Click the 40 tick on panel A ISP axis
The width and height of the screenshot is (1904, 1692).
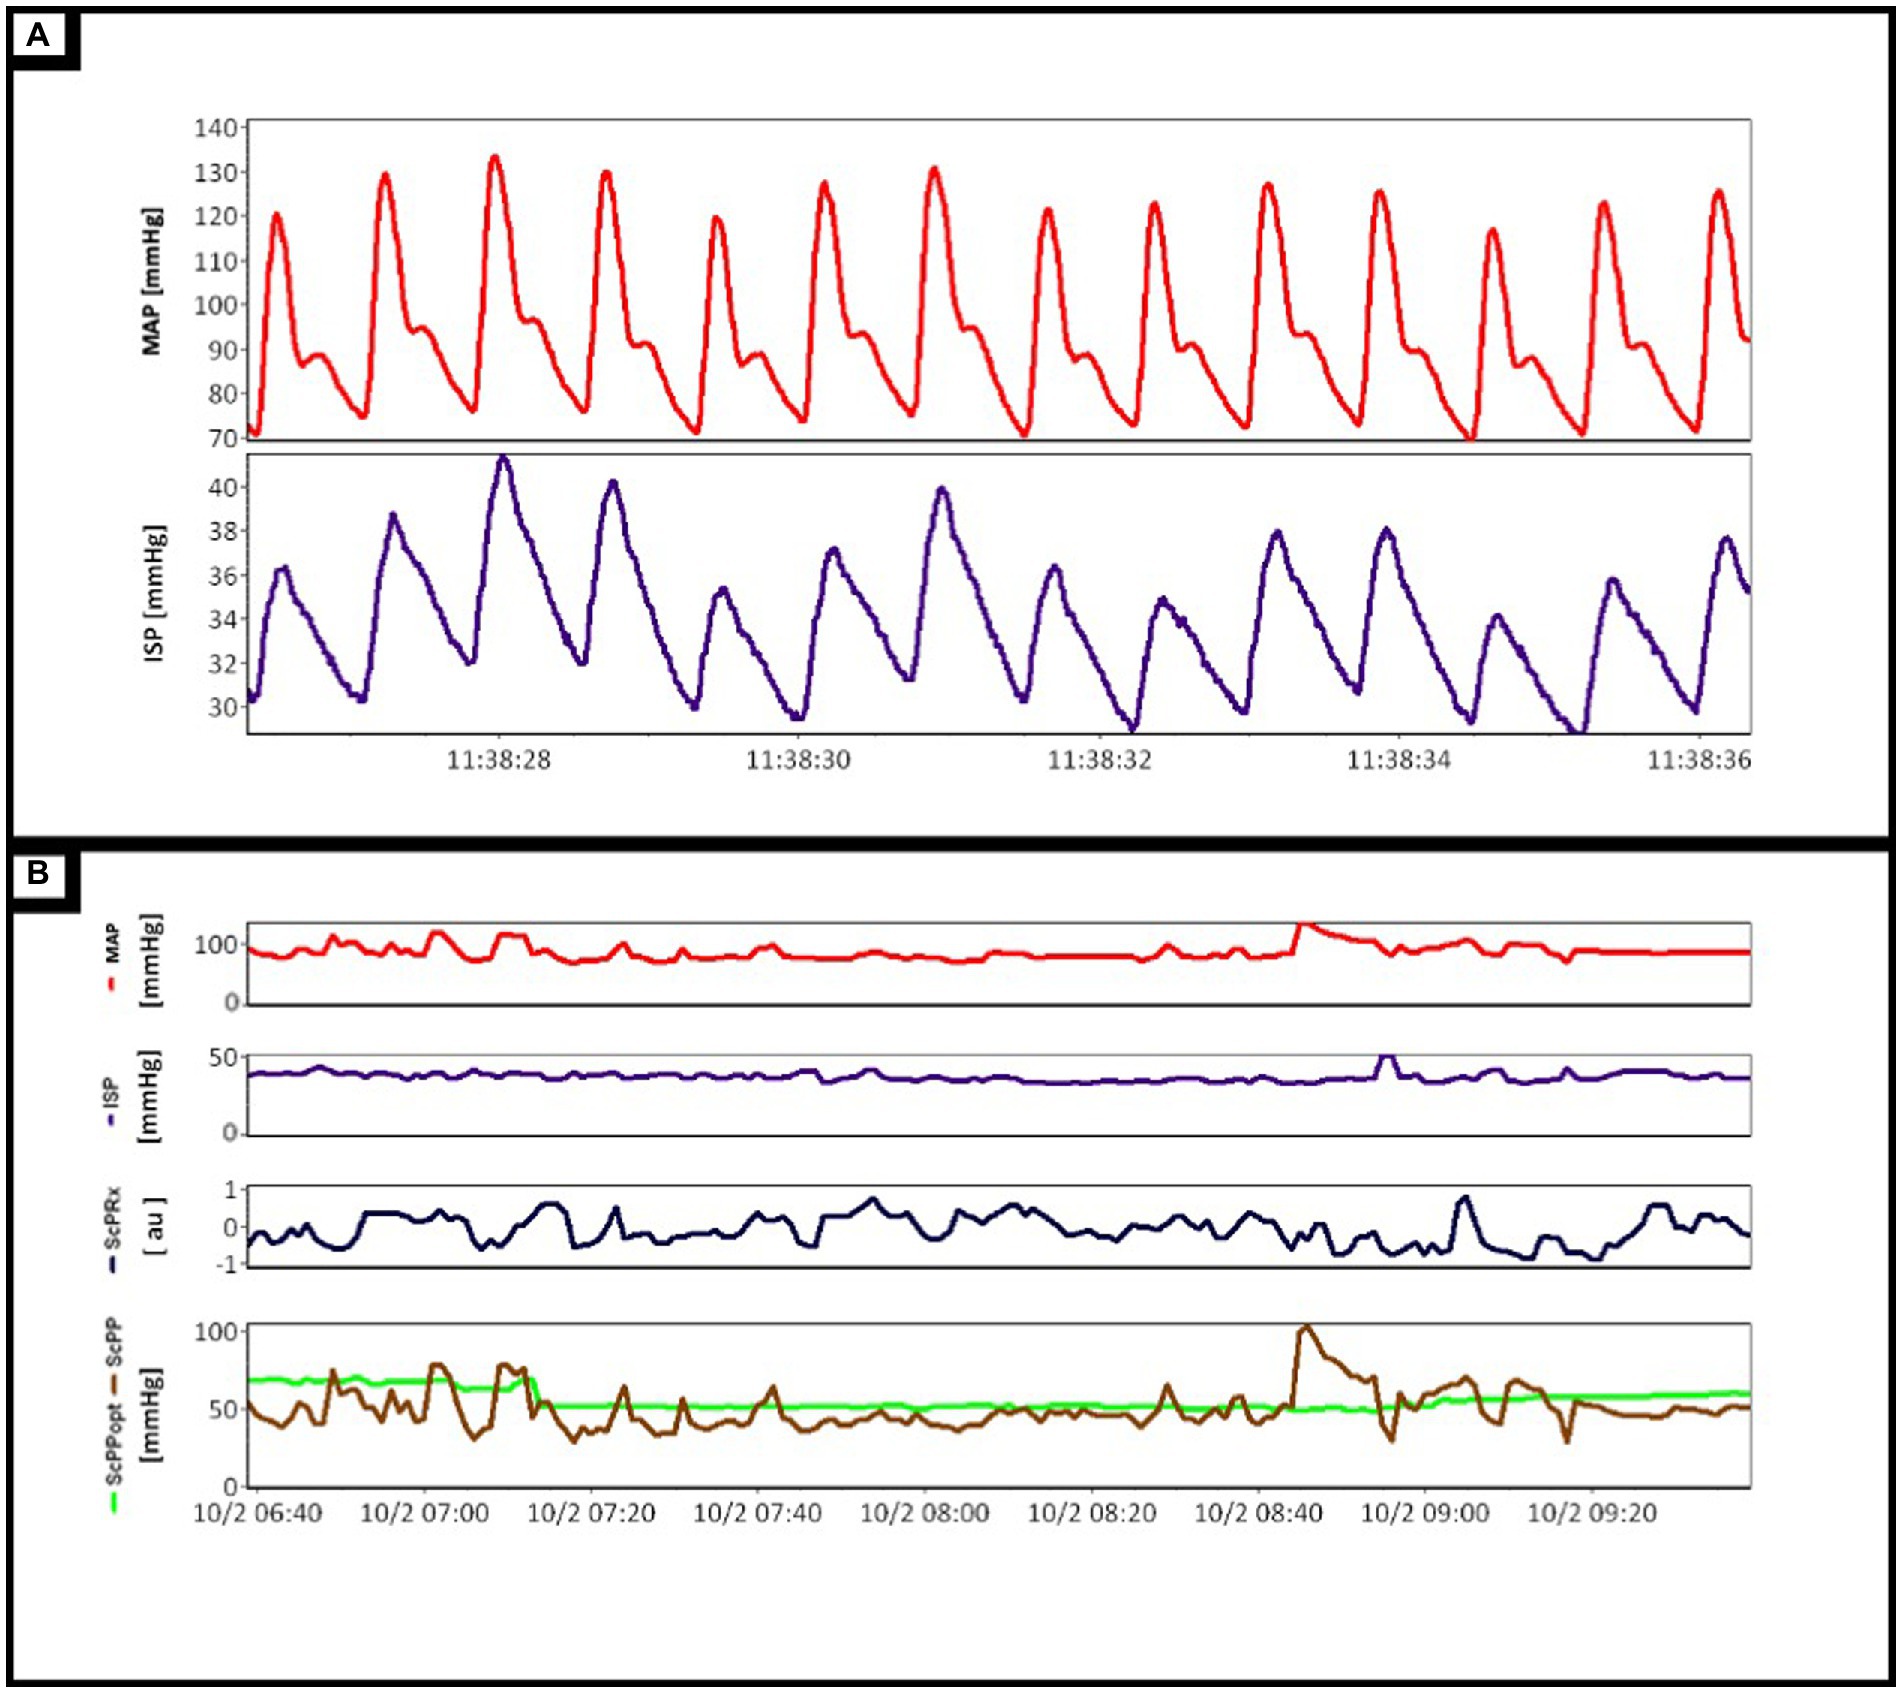[223, 488]
